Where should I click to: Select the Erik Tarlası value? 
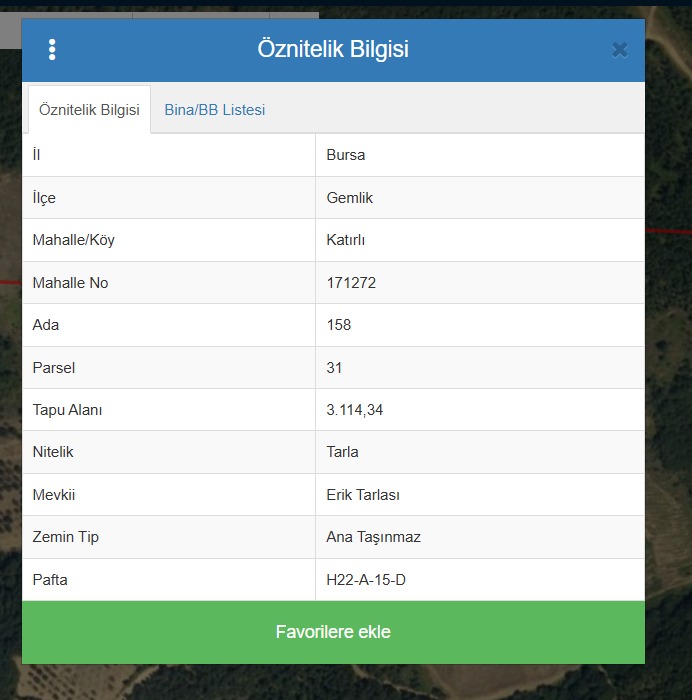point(363,495)
